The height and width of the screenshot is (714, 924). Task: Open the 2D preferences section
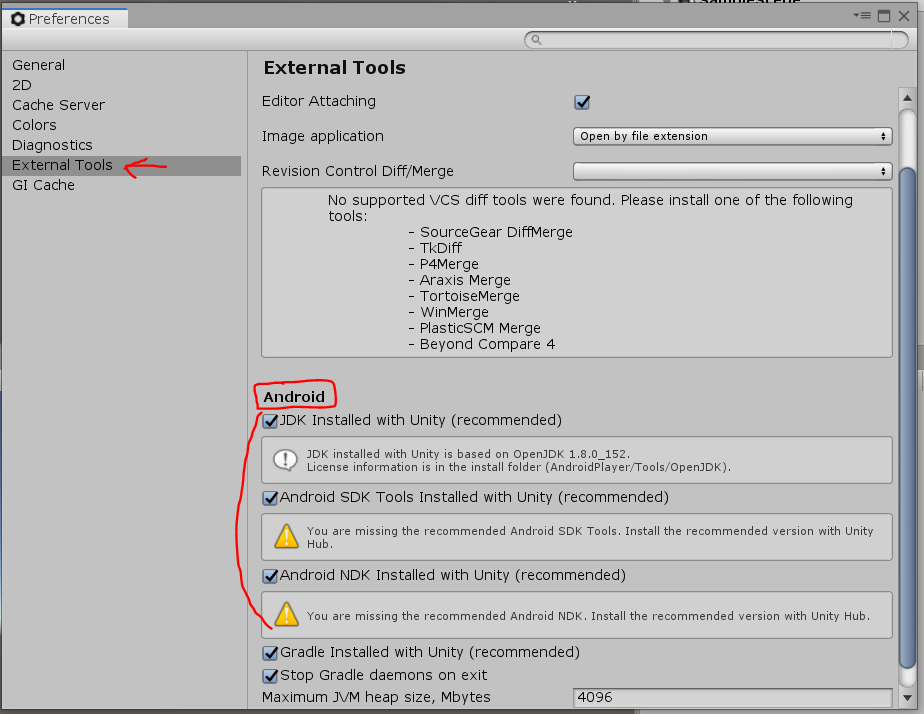coord(22,85)
